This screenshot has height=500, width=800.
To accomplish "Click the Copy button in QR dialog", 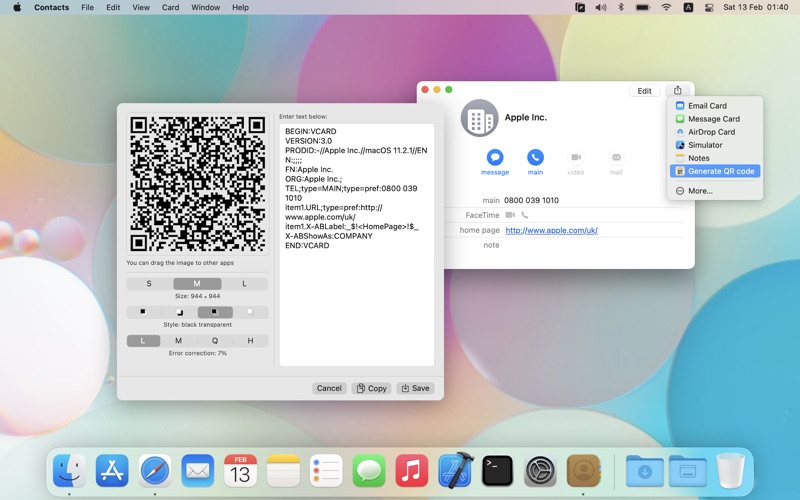I will (x=371, y=388).
